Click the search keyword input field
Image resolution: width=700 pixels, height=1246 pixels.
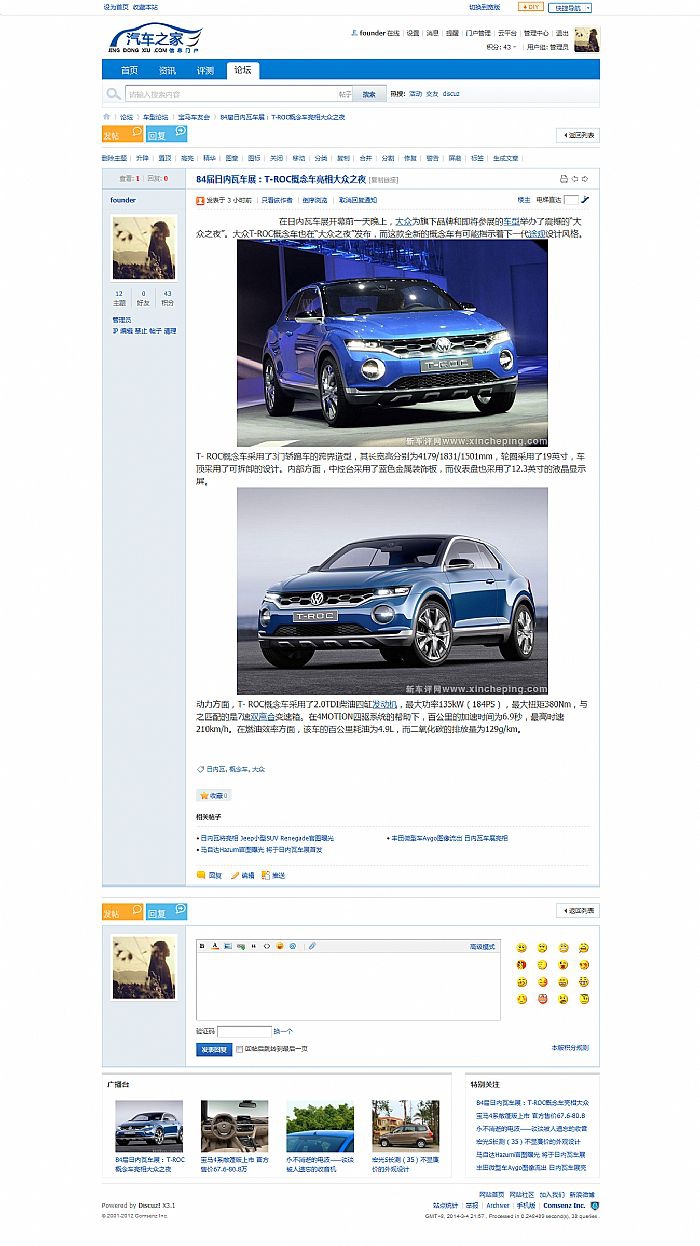[229, 94]
